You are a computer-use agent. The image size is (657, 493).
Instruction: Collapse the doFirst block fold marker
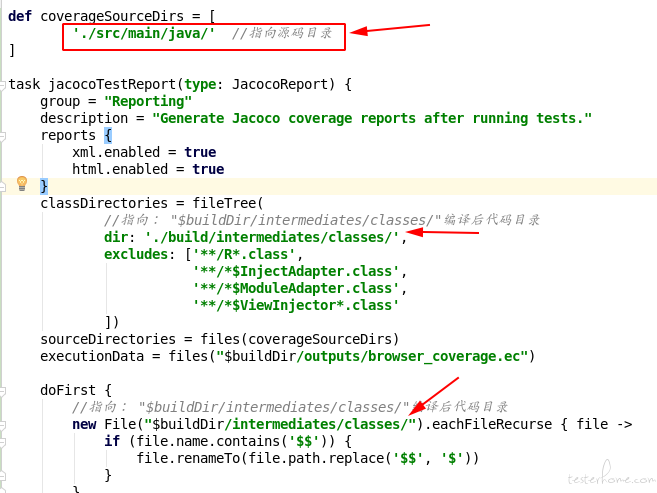pyautogui.click(x=2, y=391)
